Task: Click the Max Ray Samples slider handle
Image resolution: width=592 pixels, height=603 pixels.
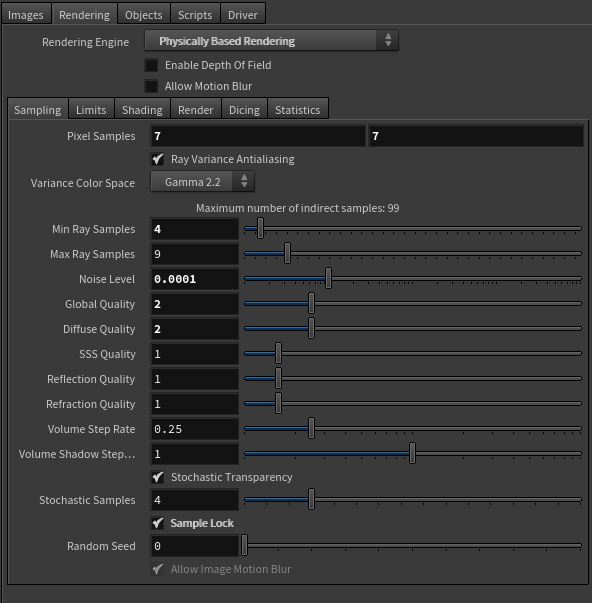Action: pyautogui.click(x=287, y=253)
